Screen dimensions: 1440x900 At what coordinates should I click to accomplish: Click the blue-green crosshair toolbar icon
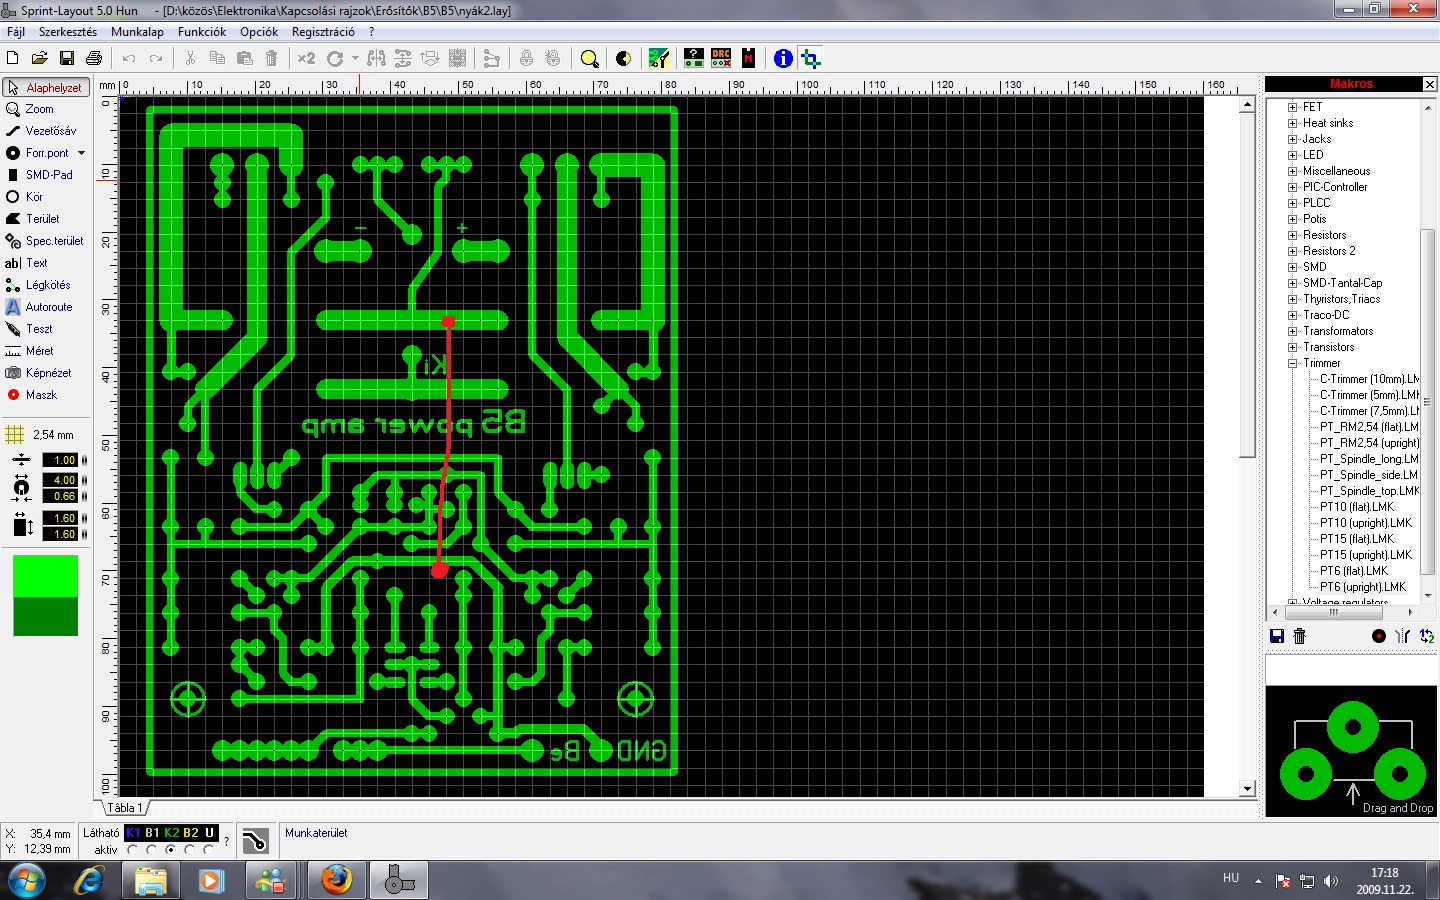click(x=811, y=58)
